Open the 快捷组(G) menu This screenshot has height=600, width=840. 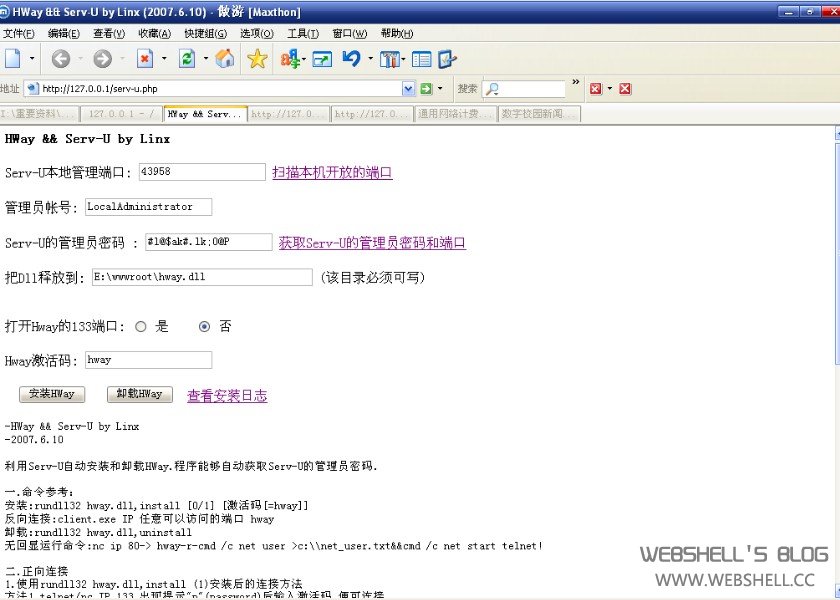205,34
